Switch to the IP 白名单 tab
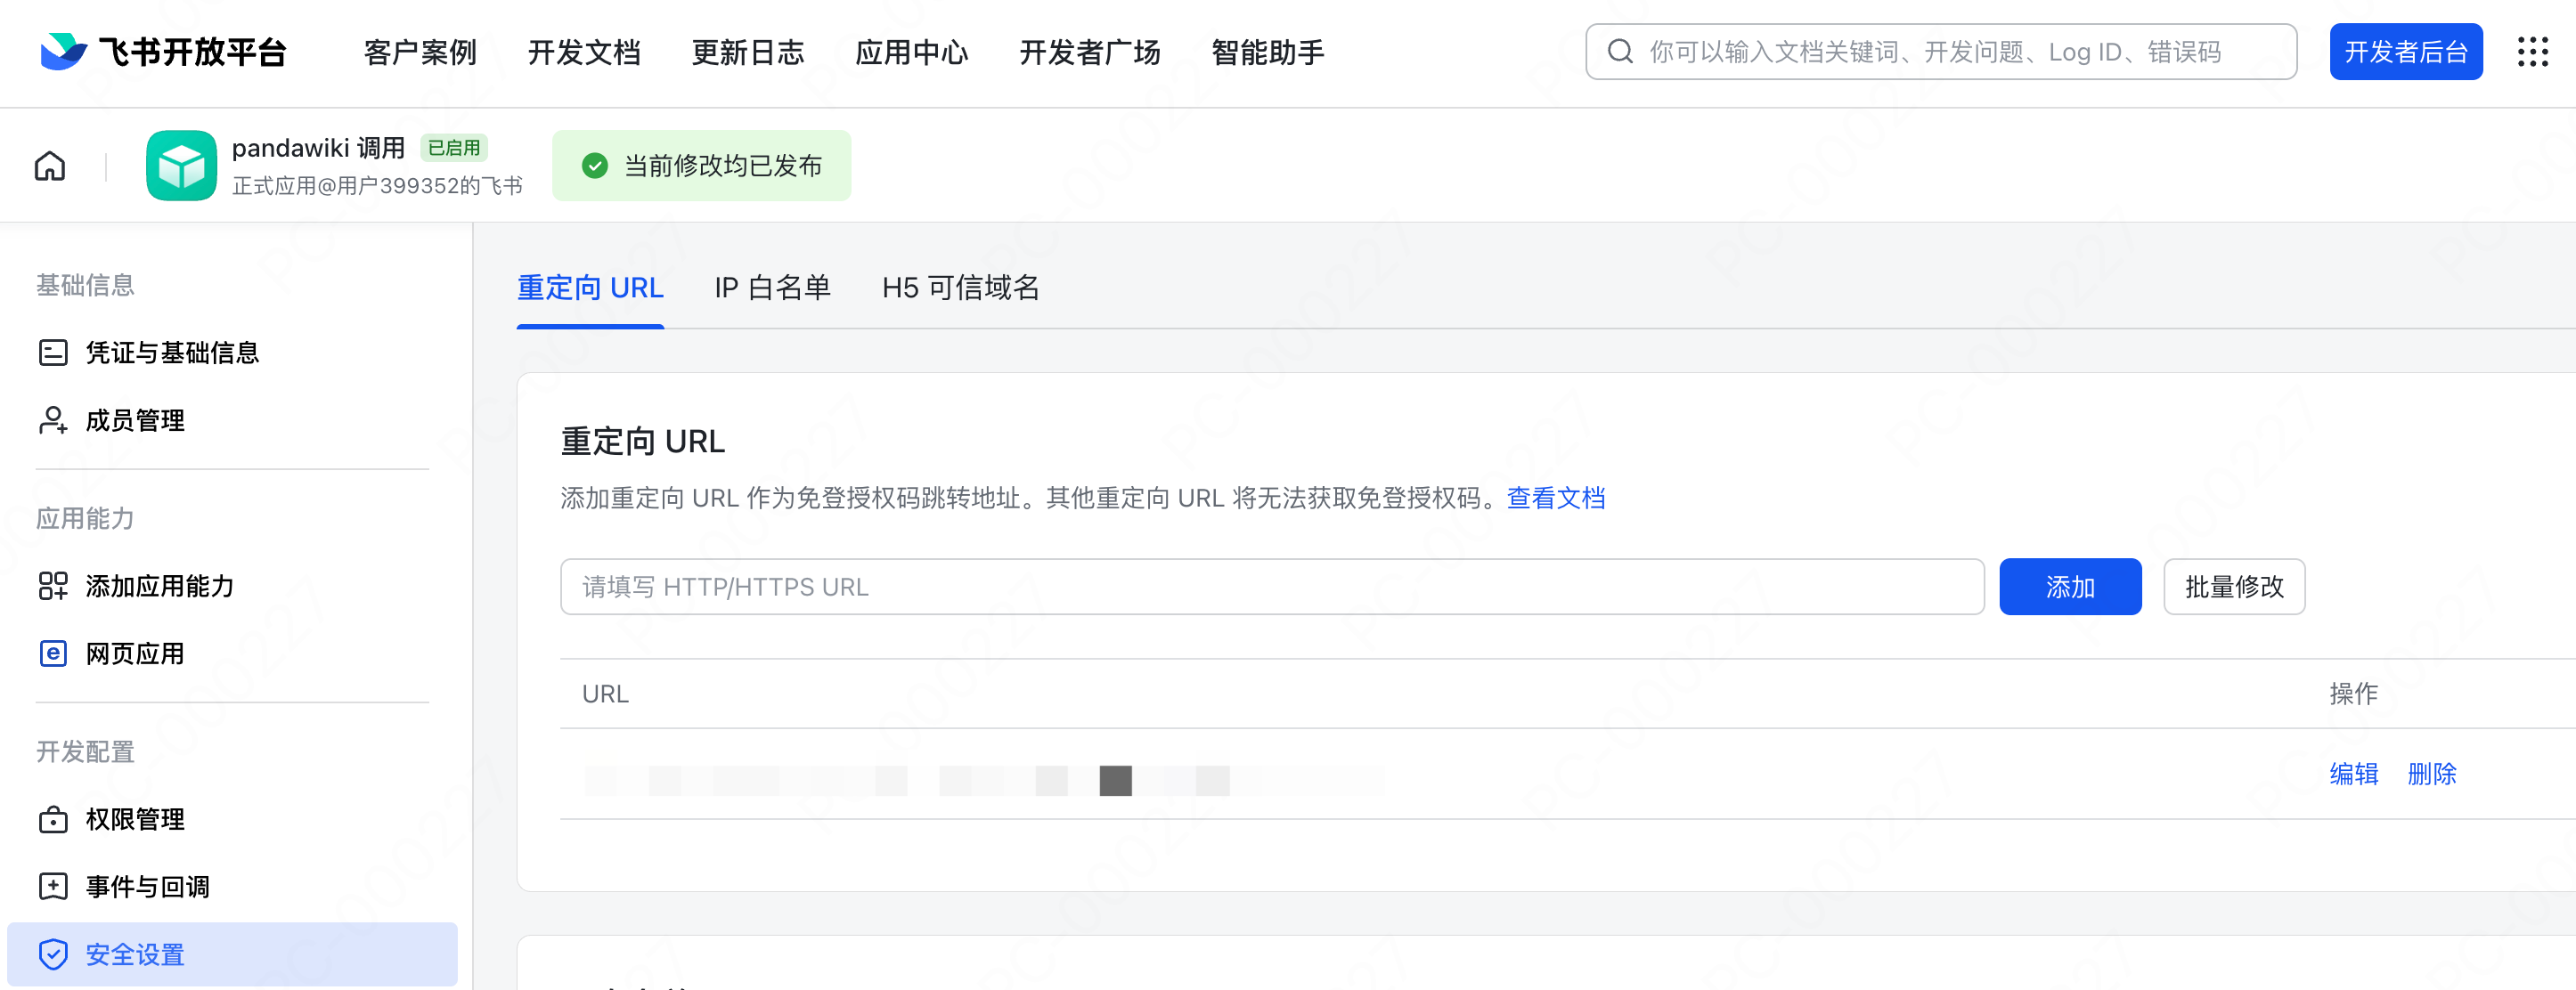This screenshot has width=2576, height=990. 773,288
